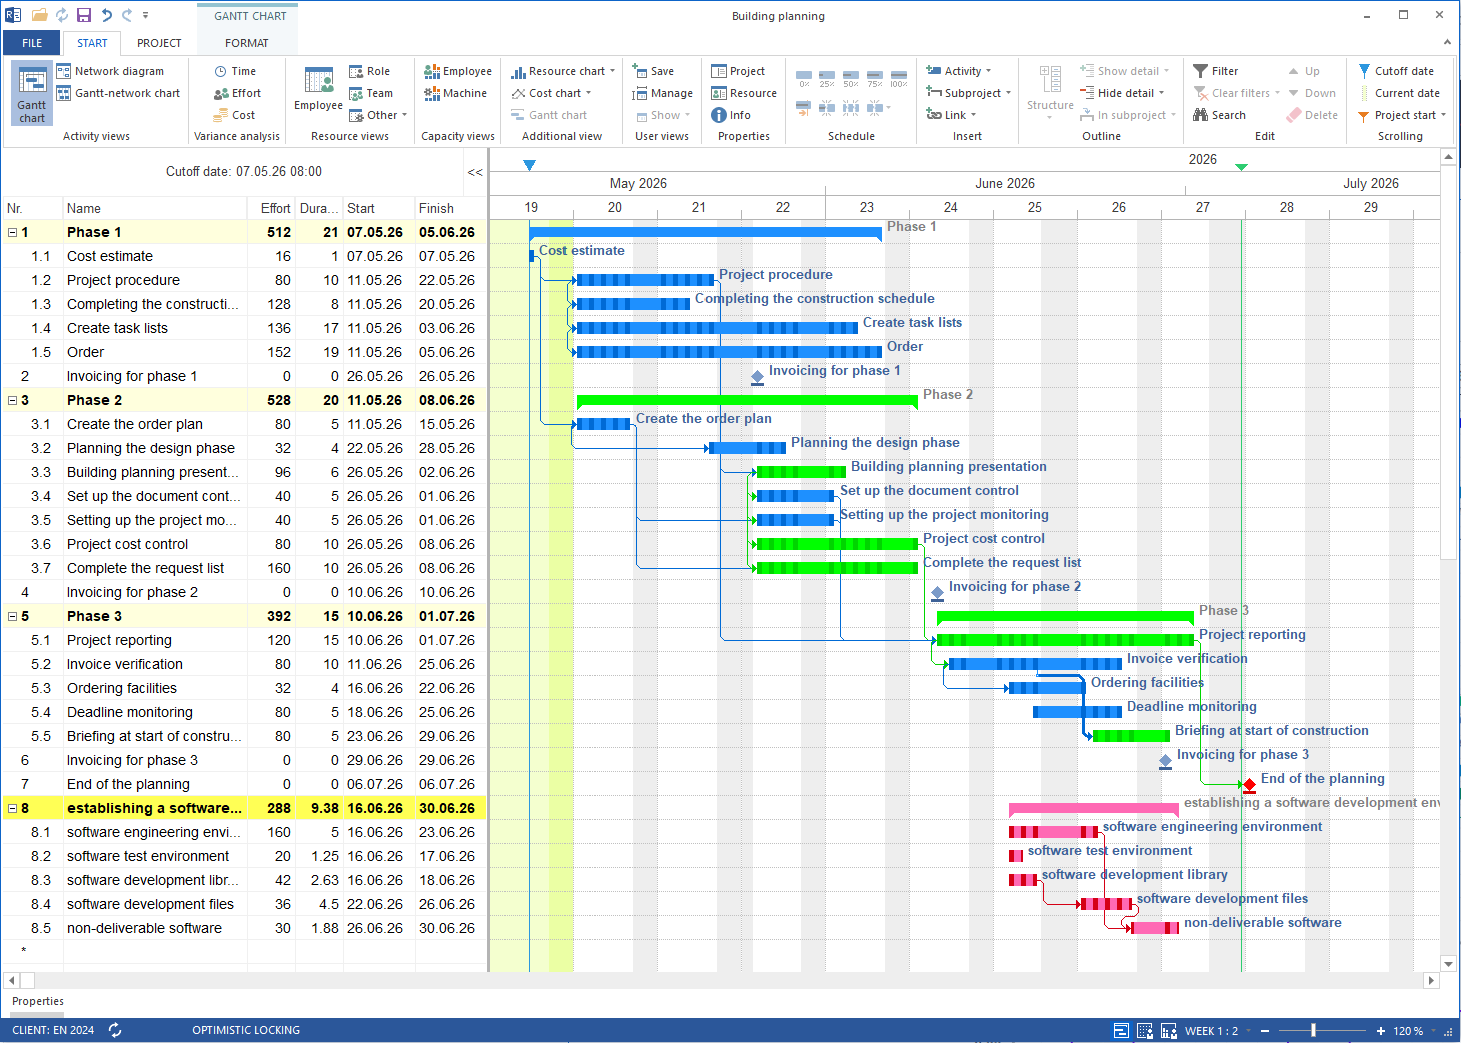Viewport: 1461px width, 1043px height.
Task: Open Info properties
Action: pos(731,115)
